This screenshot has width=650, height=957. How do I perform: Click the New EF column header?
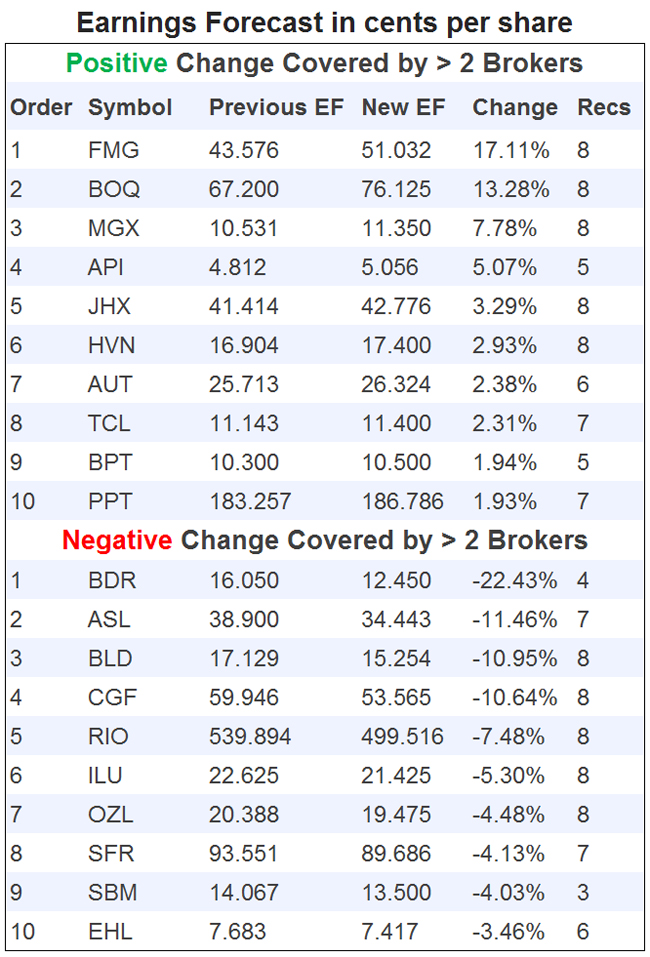pos(402,108)
